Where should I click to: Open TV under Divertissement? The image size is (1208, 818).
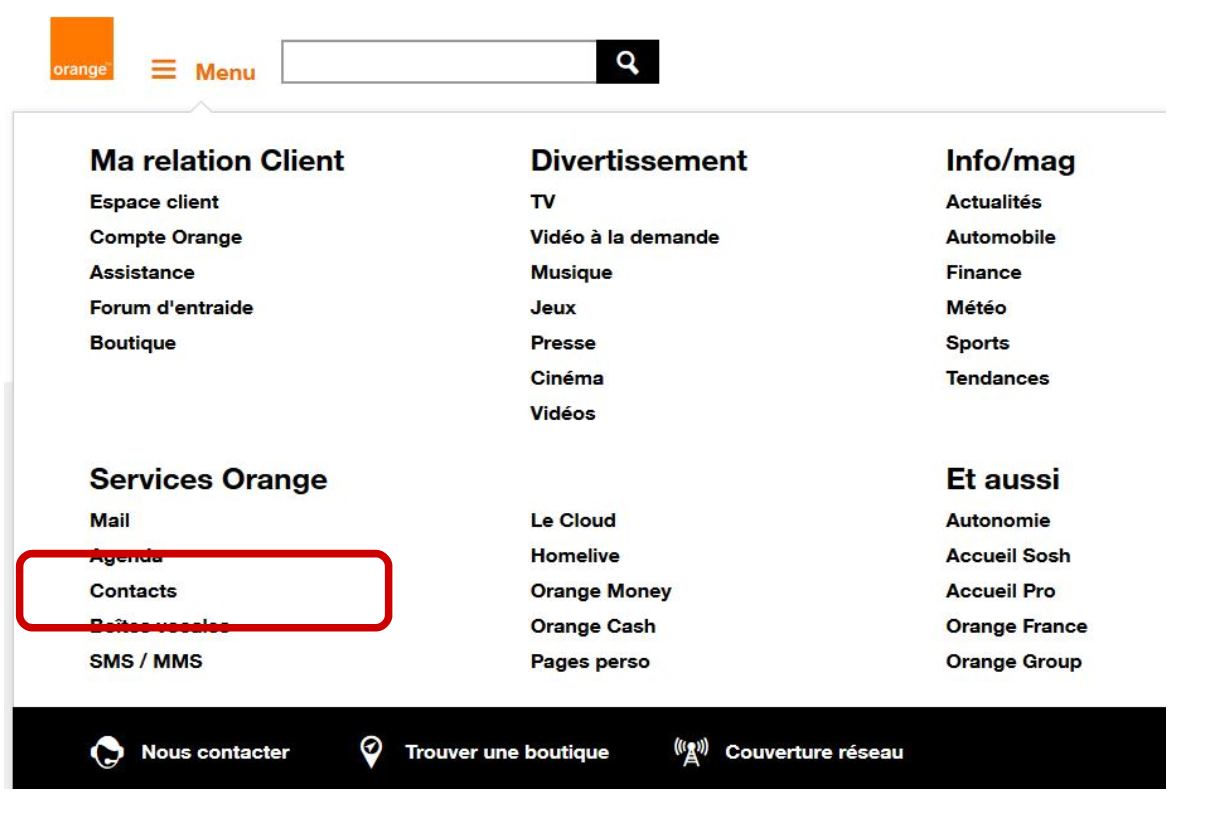543,202
